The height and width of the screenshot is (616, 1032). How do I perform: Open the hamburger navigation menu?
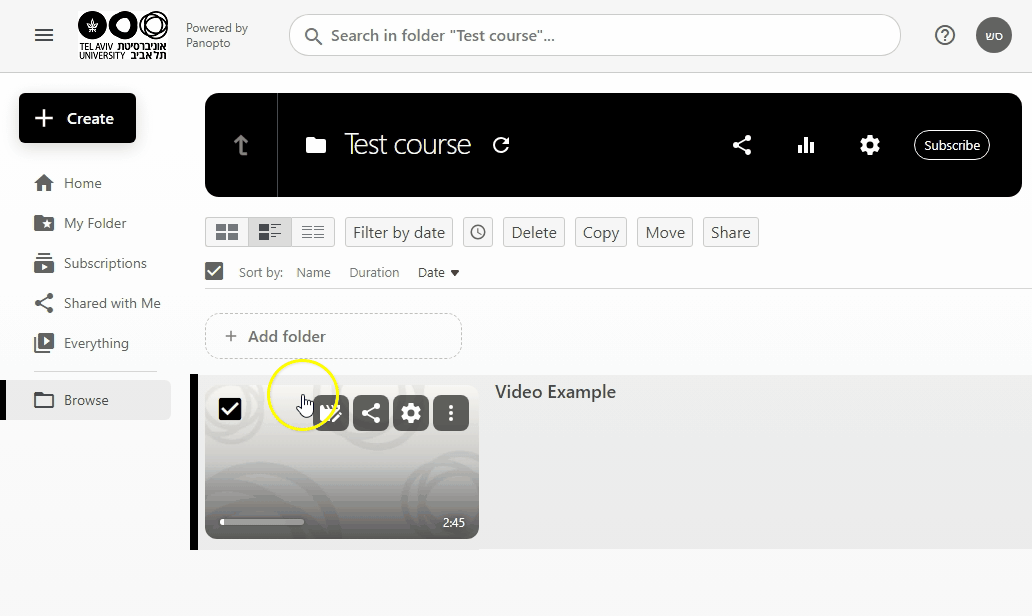(x=44, y=35)
